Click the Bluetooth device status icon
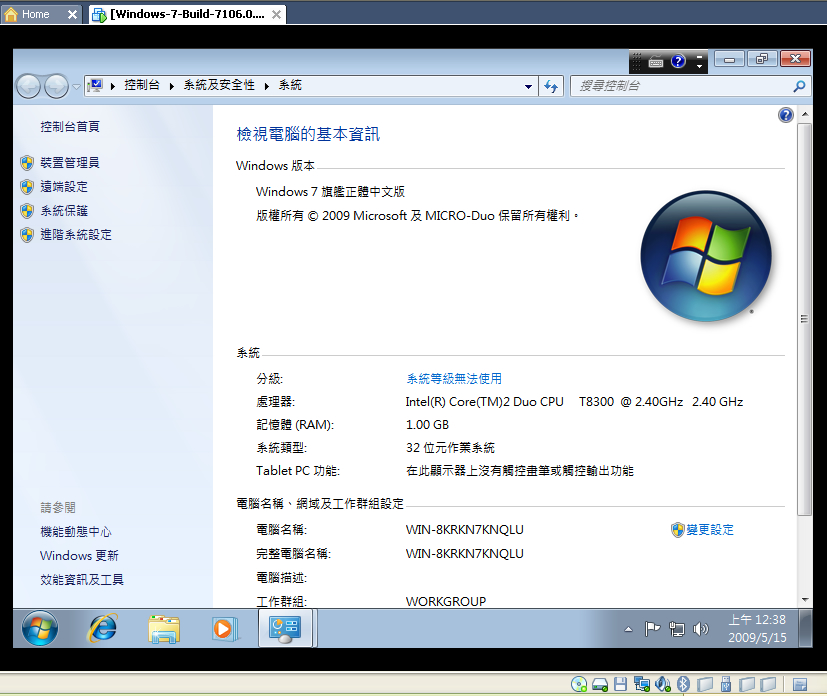The height and width of the screenshot is (696, 827). pyautogui.click(x=683, y=684)
